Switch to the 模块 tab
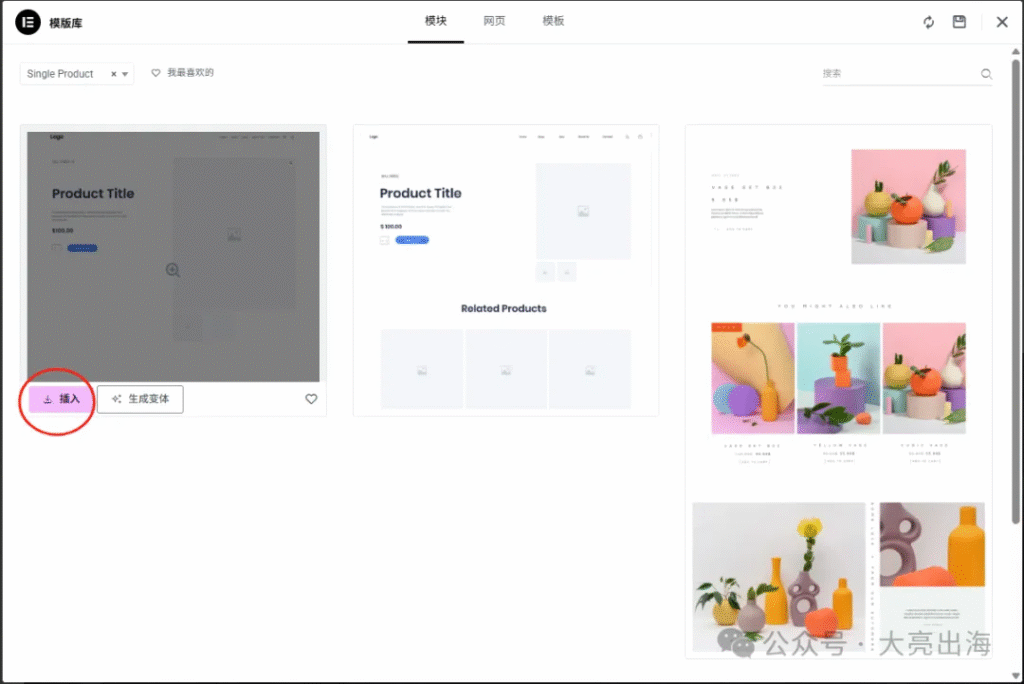 (436, 21)
